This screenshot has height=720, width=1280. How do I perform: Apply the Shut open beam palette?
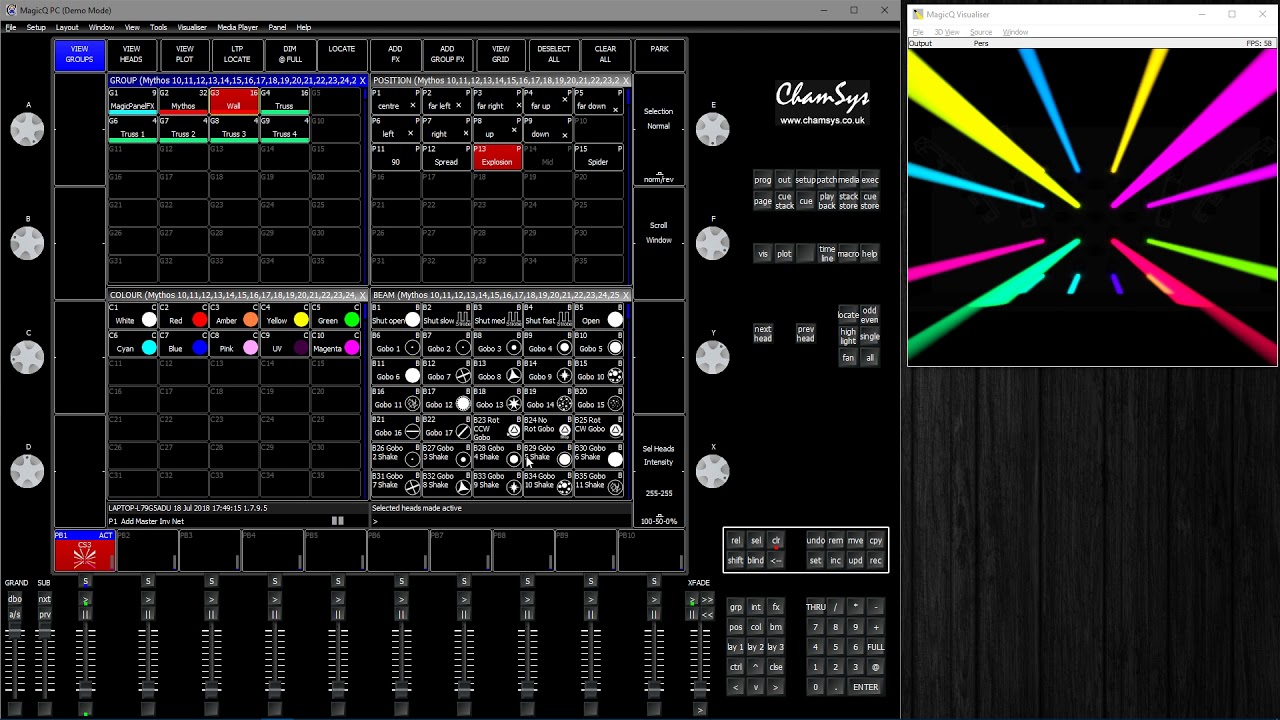pos(396,316)
